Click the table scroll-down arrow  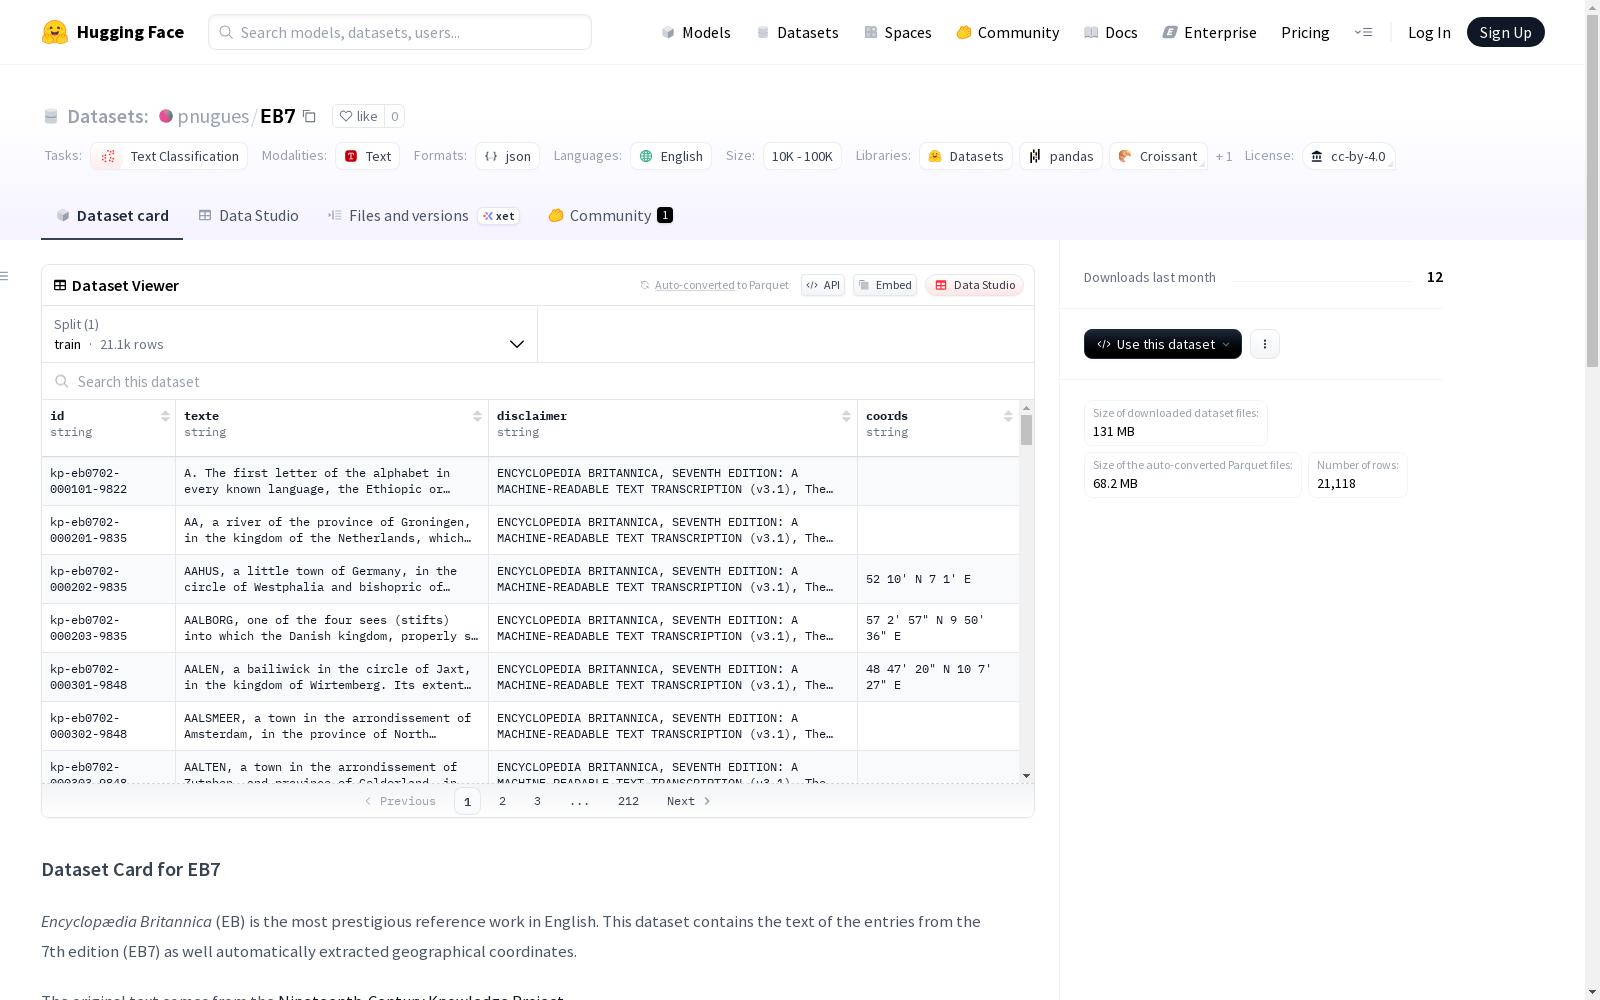1026,776
